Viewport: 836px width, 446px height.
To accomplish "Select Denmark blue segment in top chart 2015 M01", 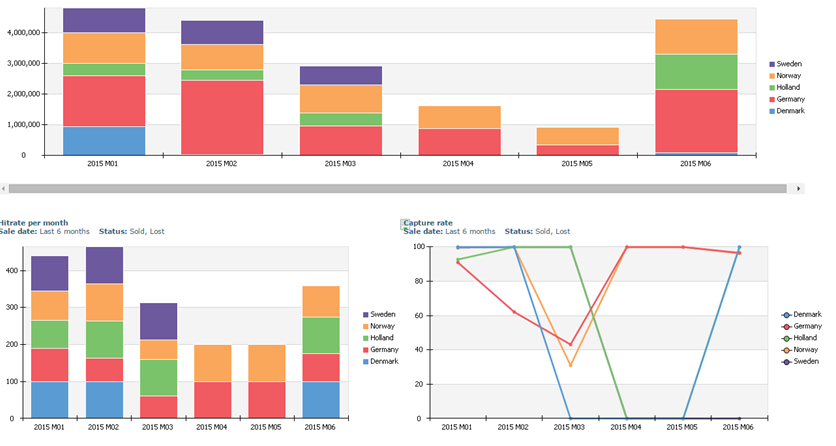I will coord(104,141).
